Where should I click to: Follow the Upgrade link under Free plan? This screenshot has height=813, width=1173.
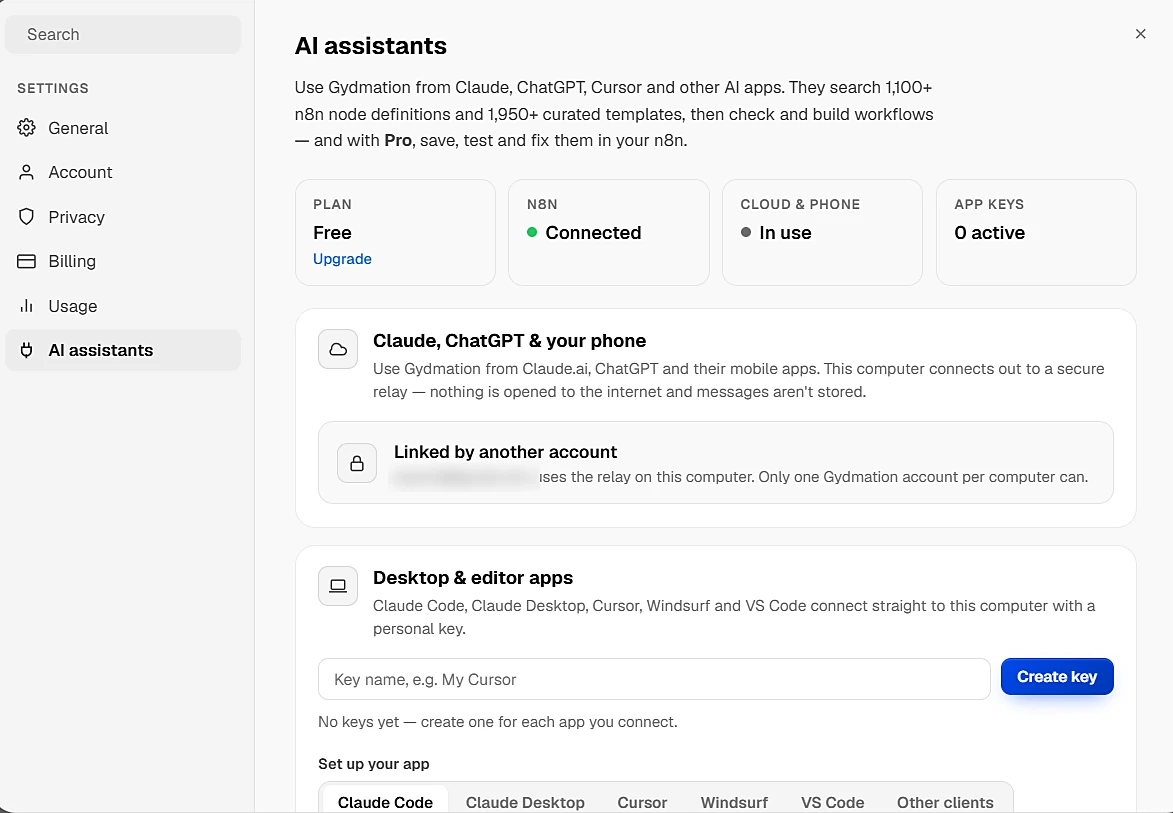coord(342,259)
